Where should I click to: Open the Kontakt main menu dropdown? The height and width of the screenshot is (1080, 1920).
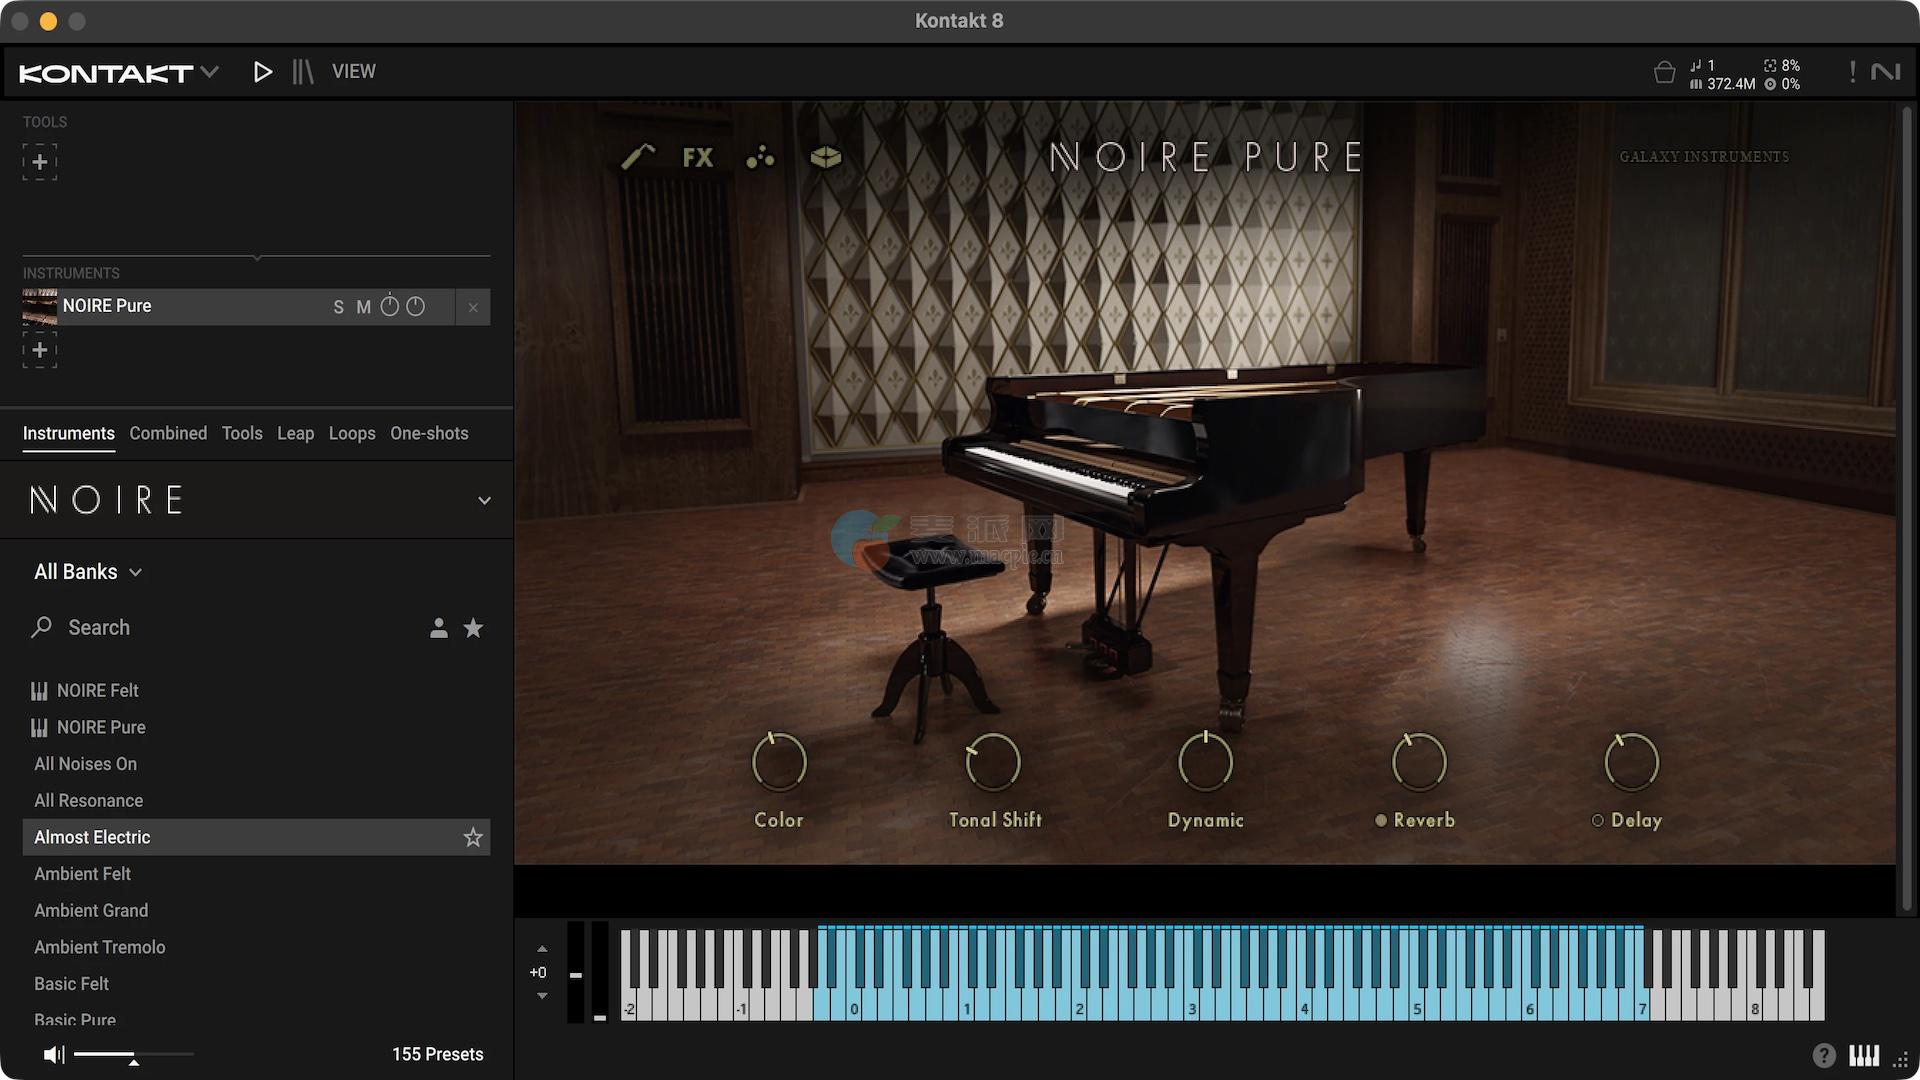tap(210, 72)
